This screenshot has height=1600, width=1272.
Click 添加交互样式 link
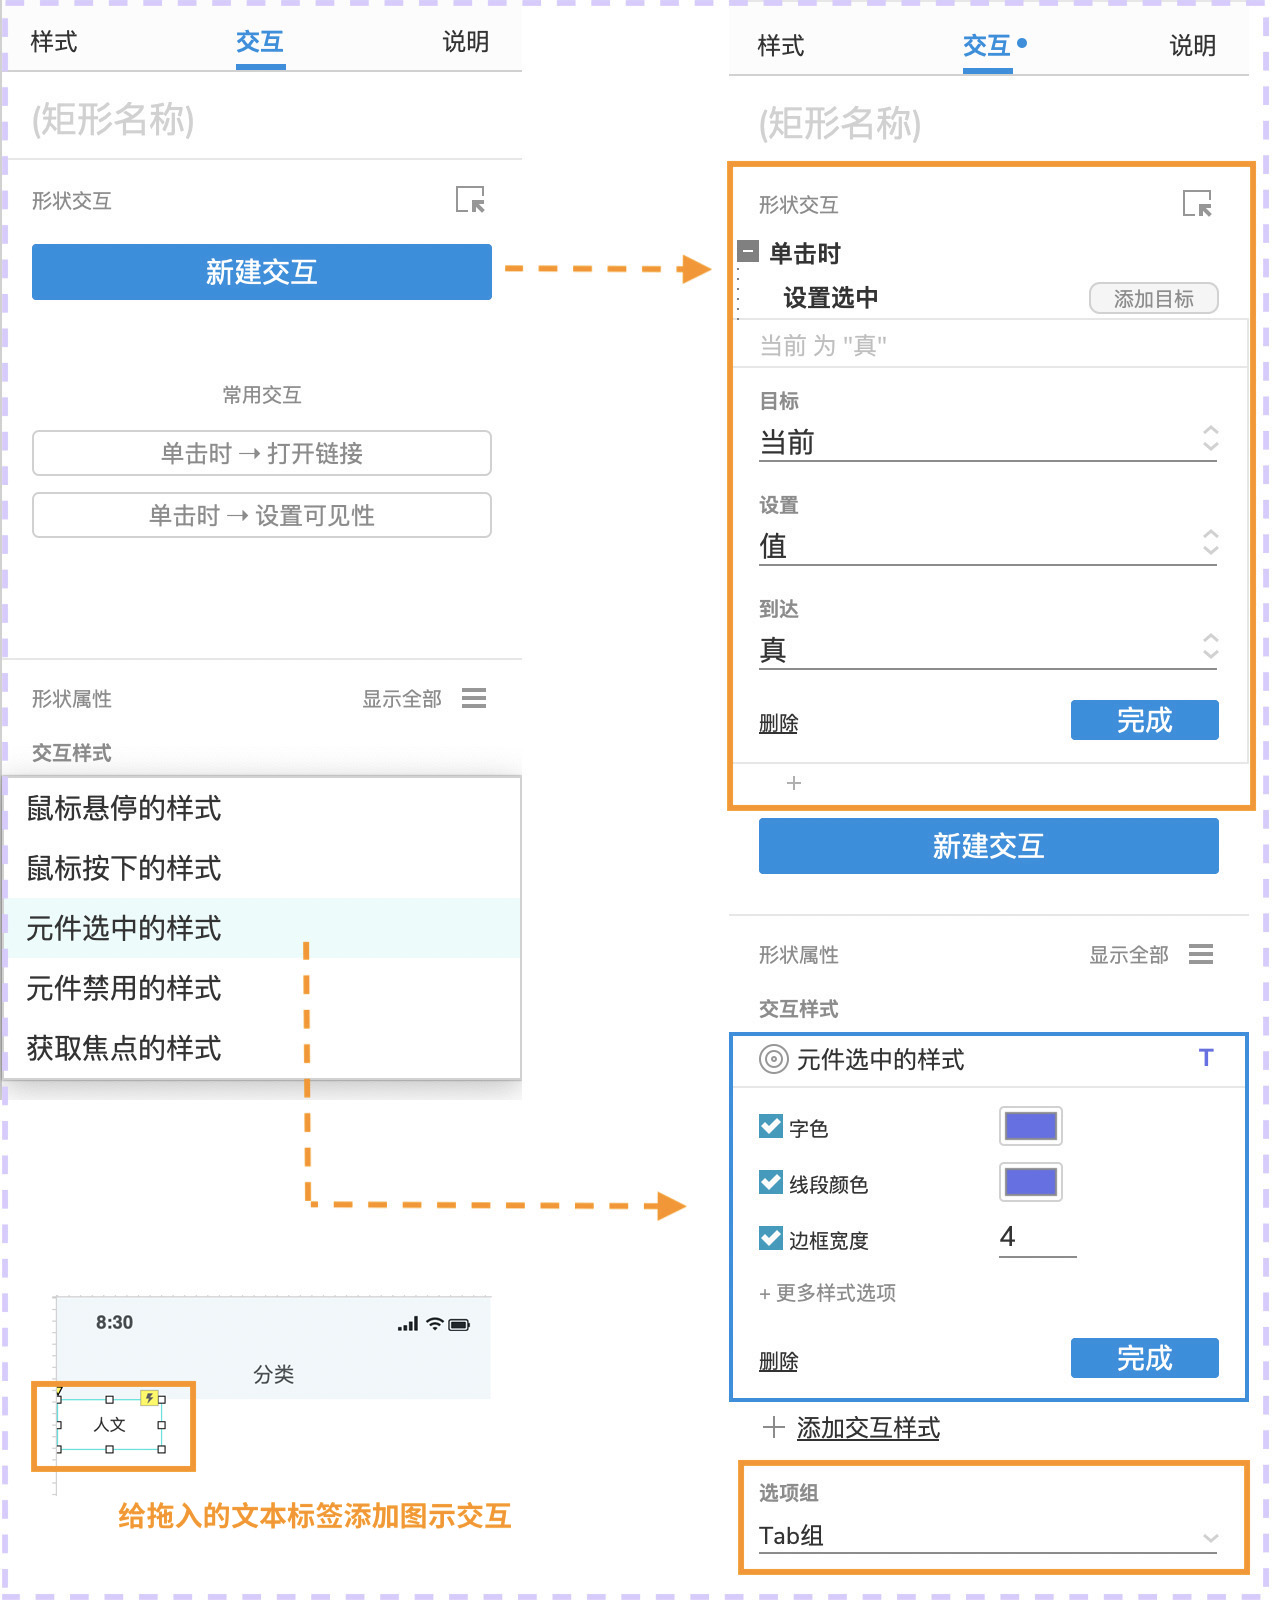click(x=868, y=1428)
